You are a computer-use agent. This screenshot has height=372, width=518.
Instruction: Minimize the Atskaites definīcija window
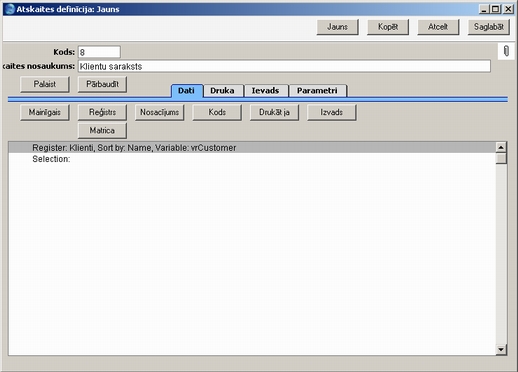[x=484, y=9]
